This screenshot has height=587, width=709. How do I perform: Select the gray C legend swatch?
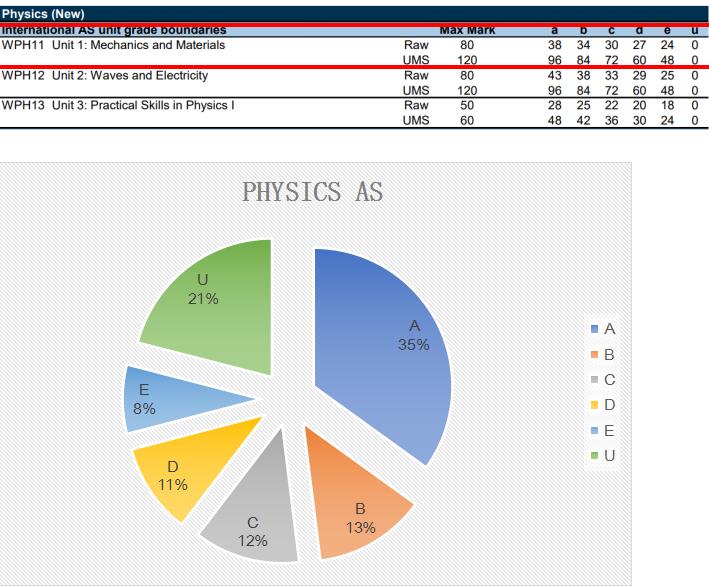594,380
